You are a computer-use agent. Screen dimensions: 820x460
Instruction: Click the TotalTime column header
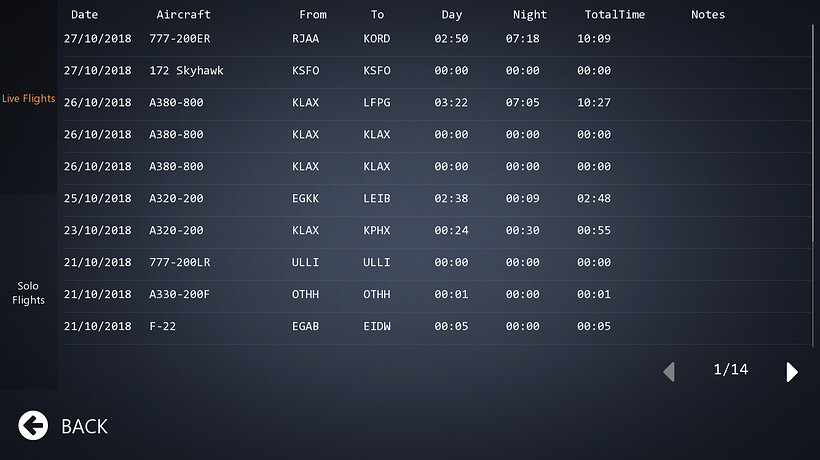[x=614, y=15]
